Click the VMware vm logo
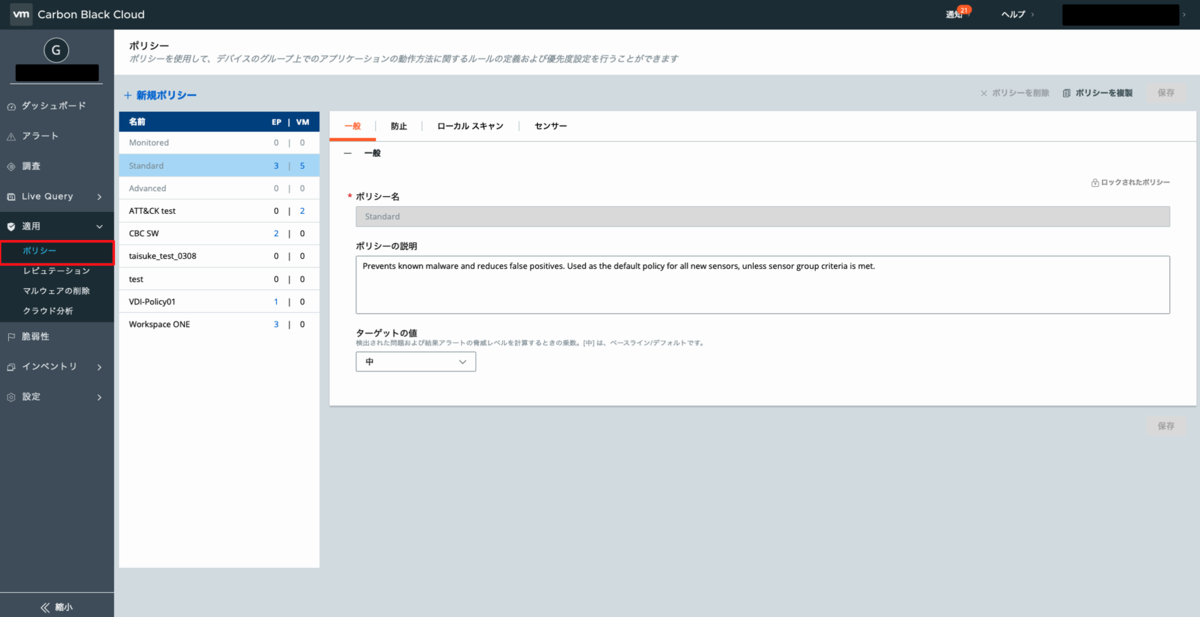 tap(20, 15)
